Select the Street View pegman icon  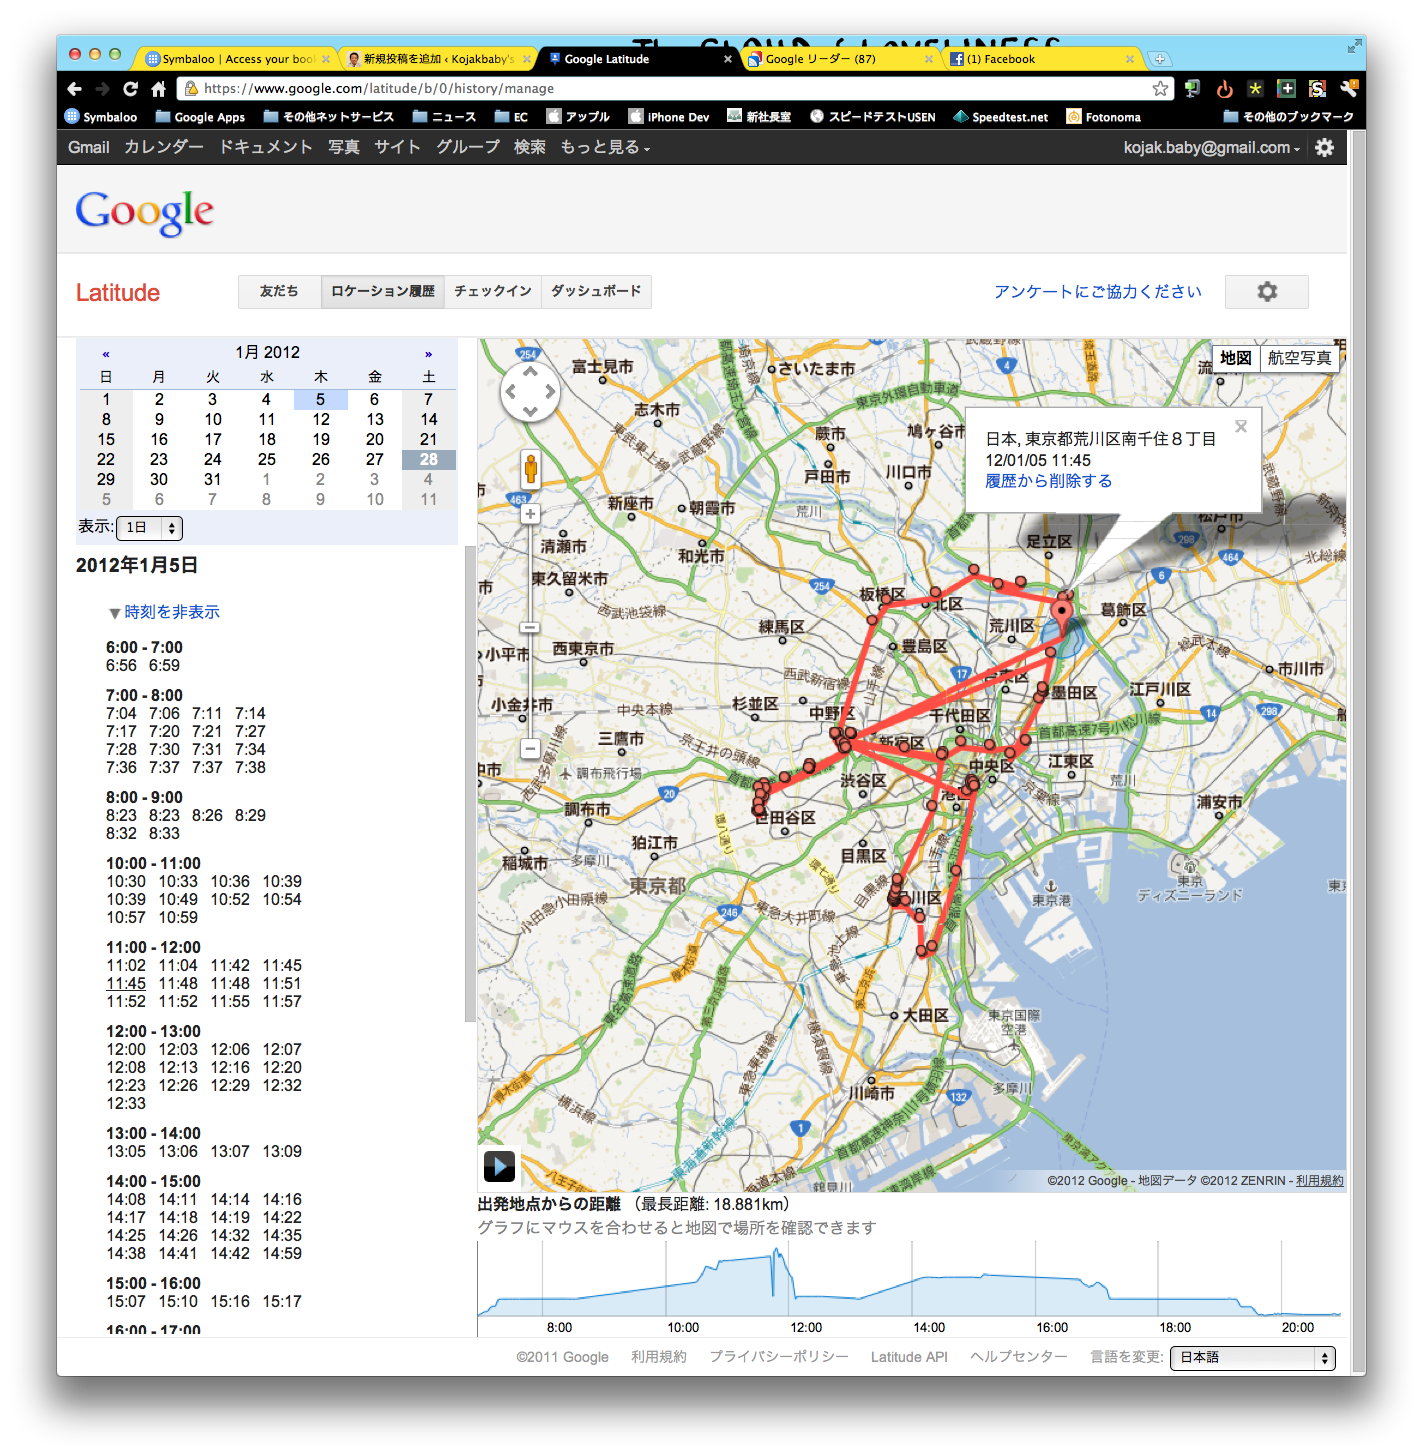[x=530, y=468]
